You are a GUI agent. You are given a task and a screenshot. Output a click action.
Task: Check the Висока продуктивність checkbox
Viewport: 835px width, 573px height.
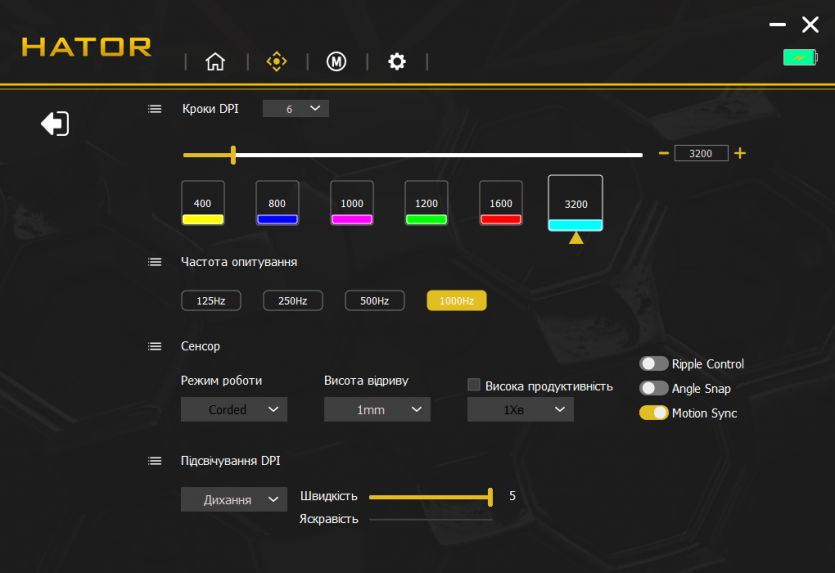(x=475, y=385)
